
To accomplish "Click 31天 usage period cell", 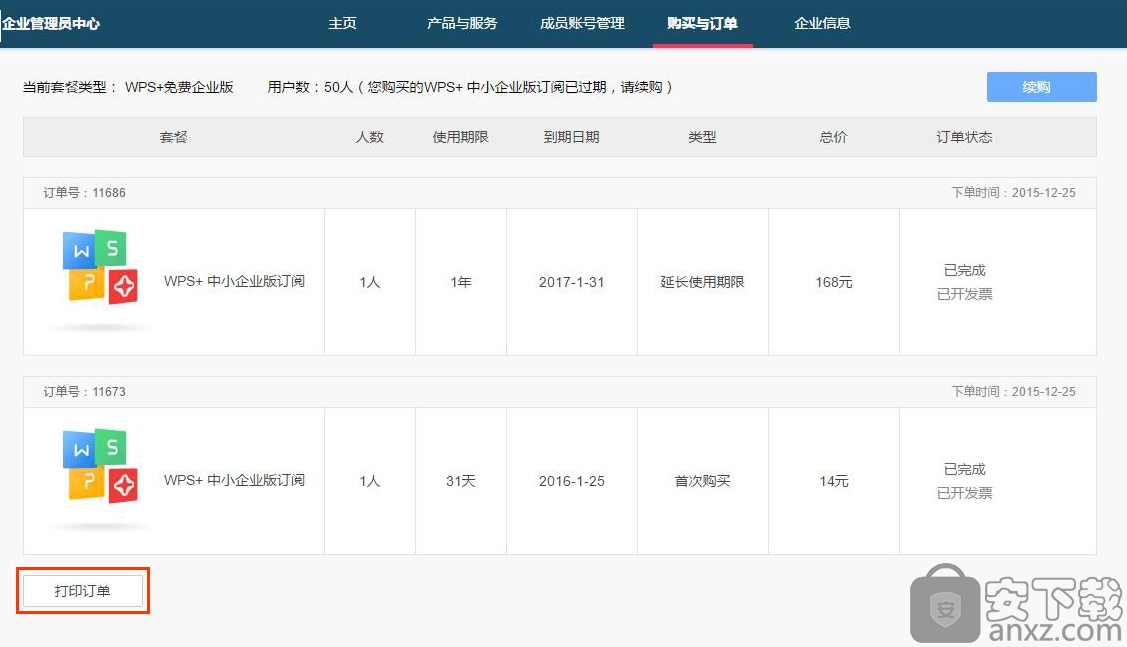I will pyautogui.click(x=461, y=481).
